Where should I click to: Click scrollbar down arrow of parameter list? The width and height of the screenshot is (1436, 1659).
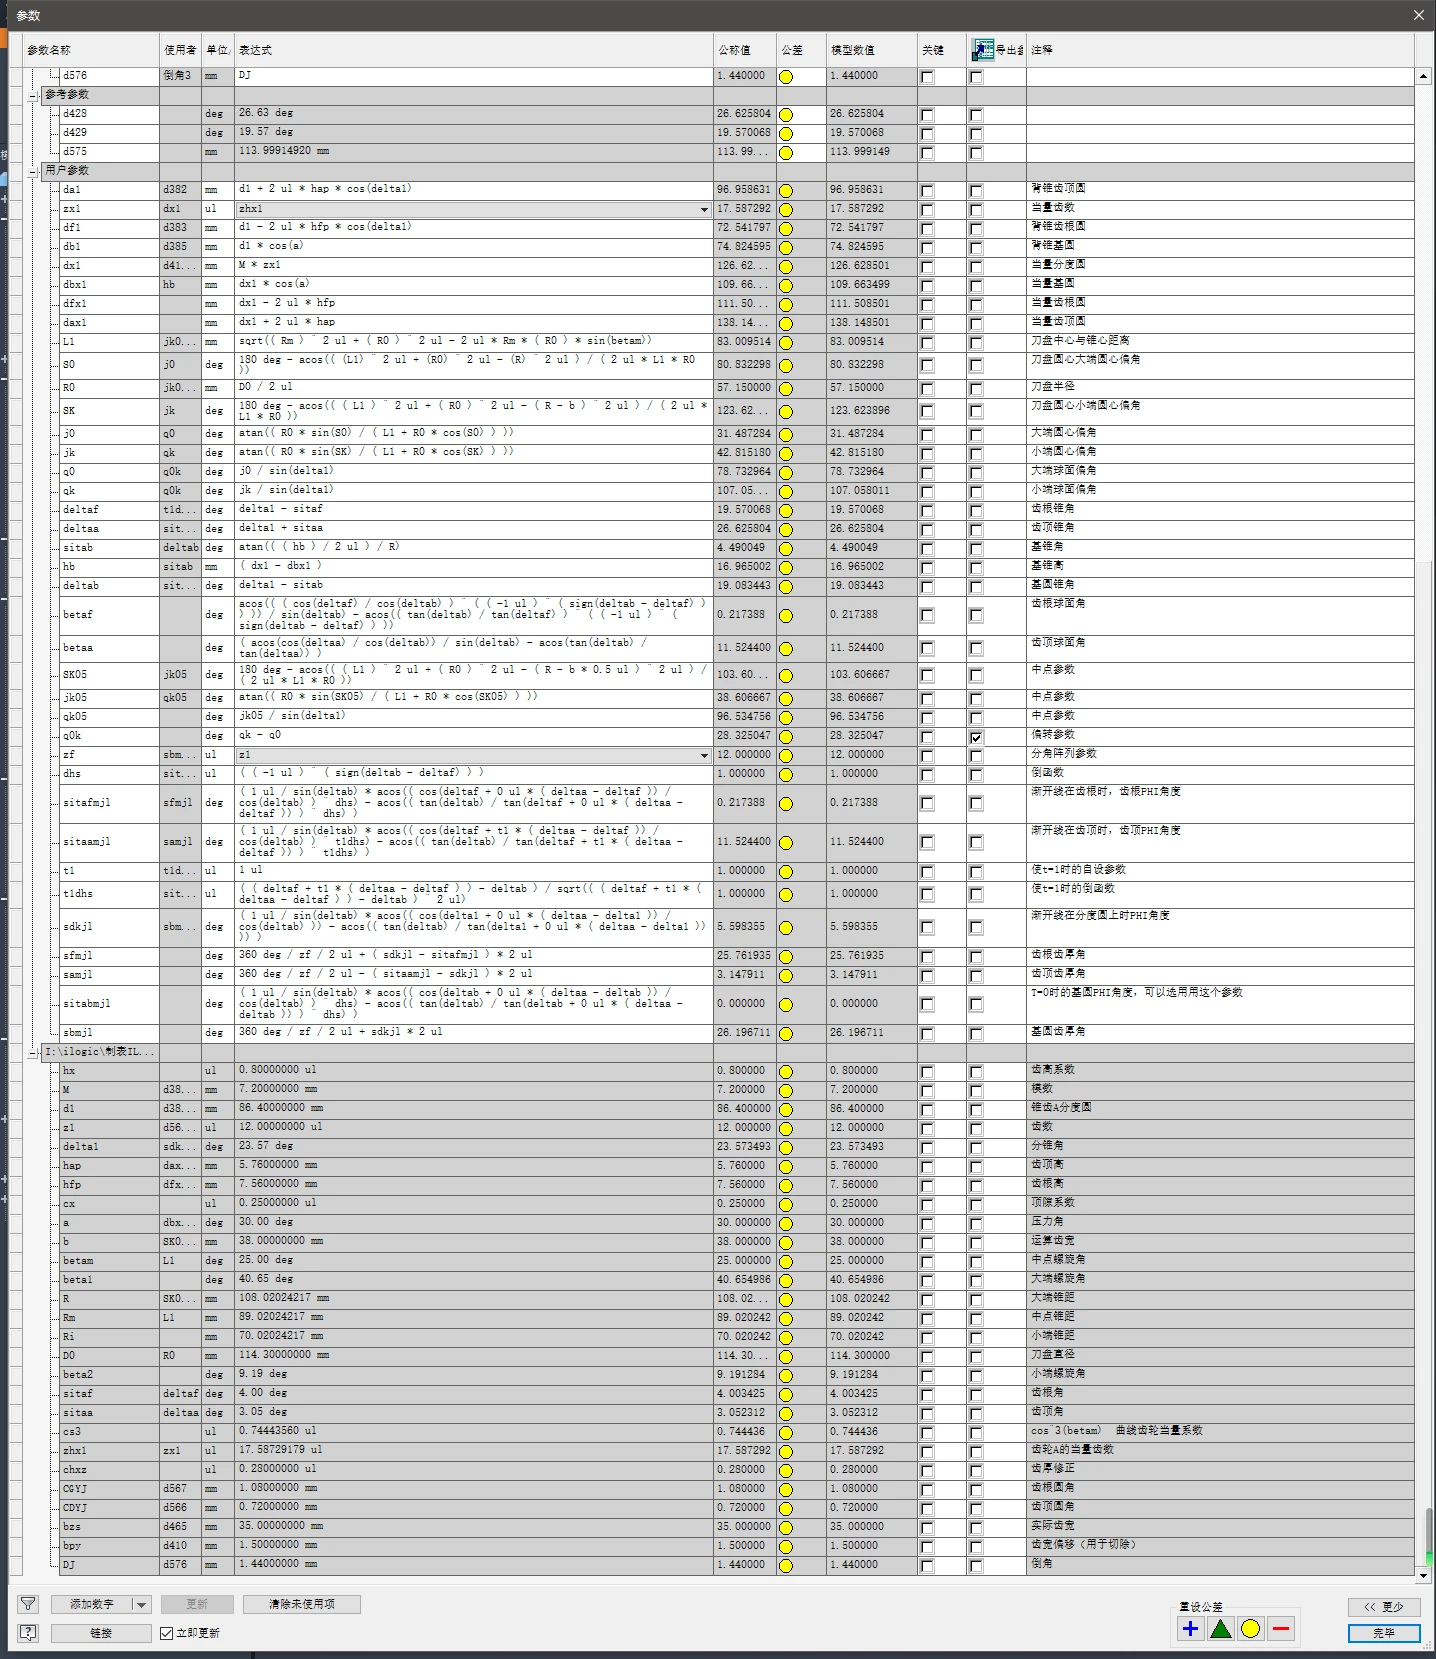(1423, 1575)
